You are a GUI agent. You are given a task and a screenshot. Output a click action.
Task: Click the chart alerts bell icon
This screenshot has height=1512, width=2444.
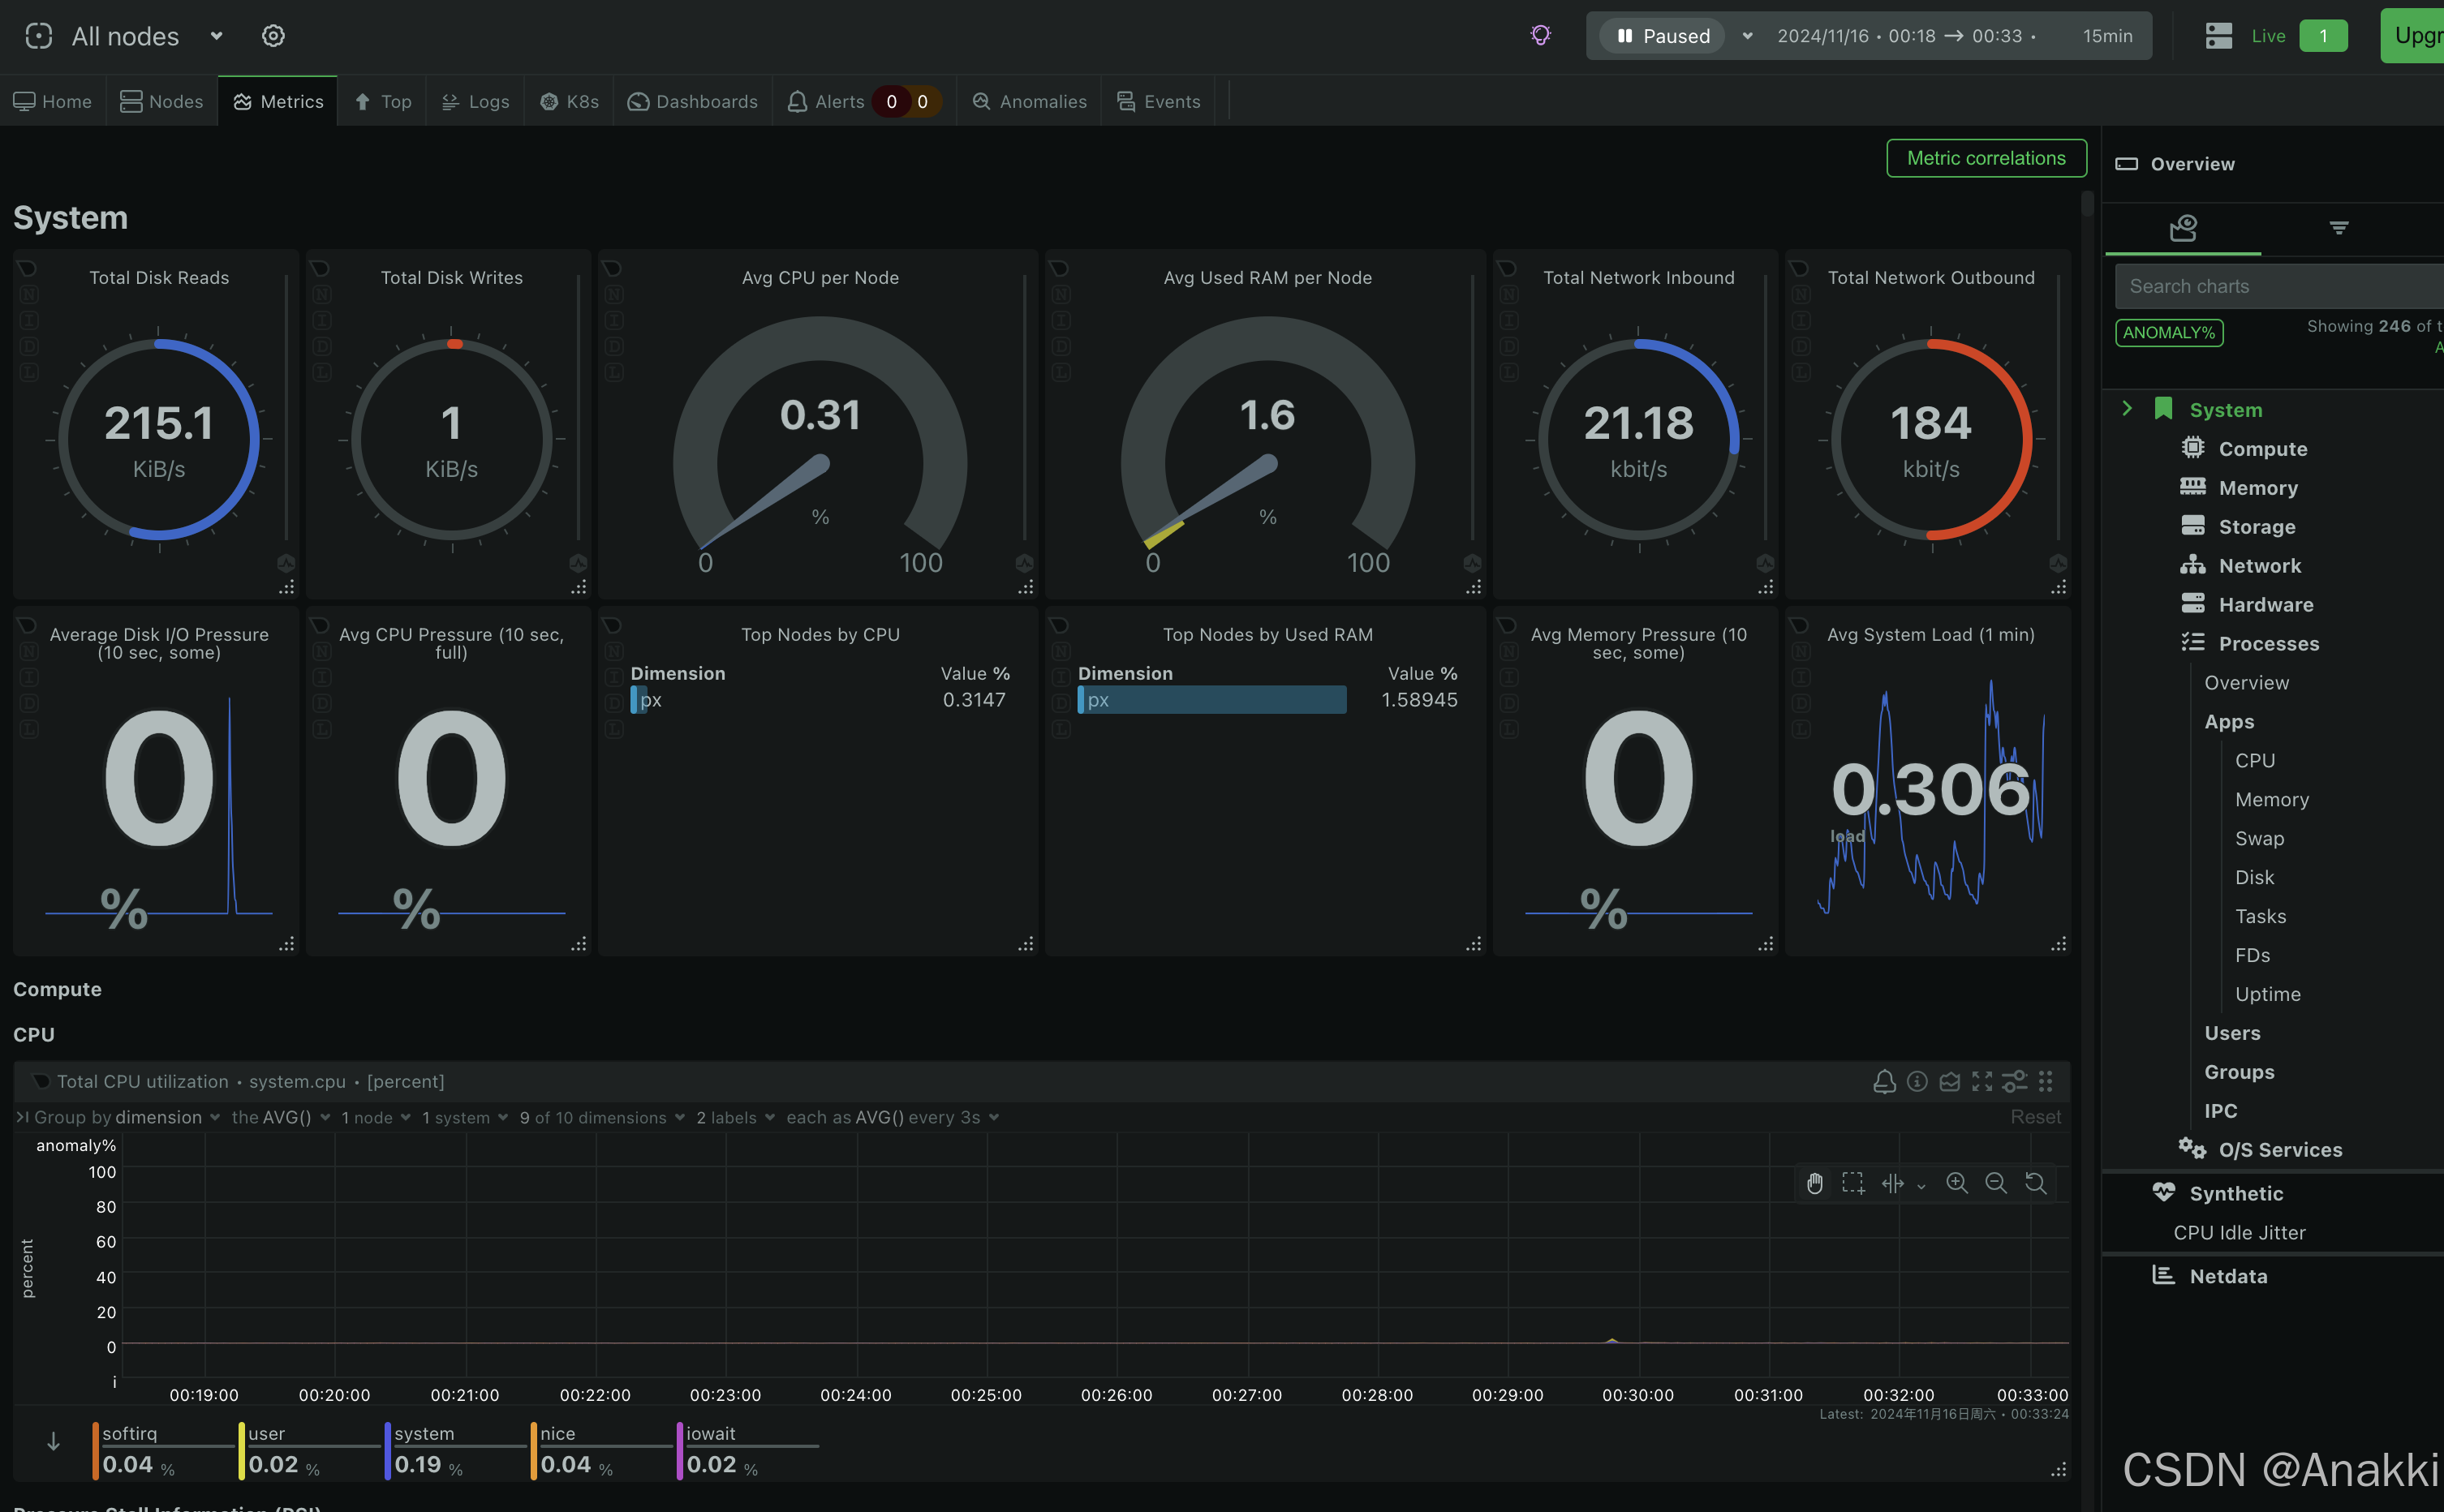(1884, 1081)
